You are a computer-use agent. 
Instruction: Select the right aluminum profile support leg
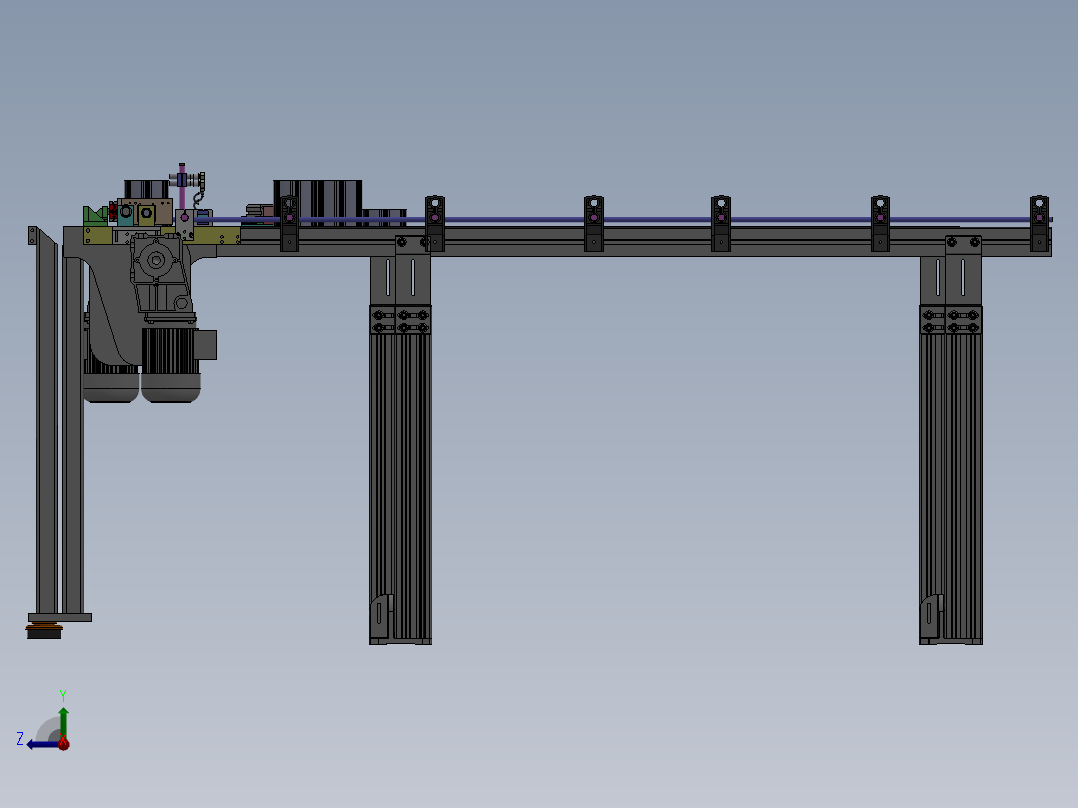951,474
